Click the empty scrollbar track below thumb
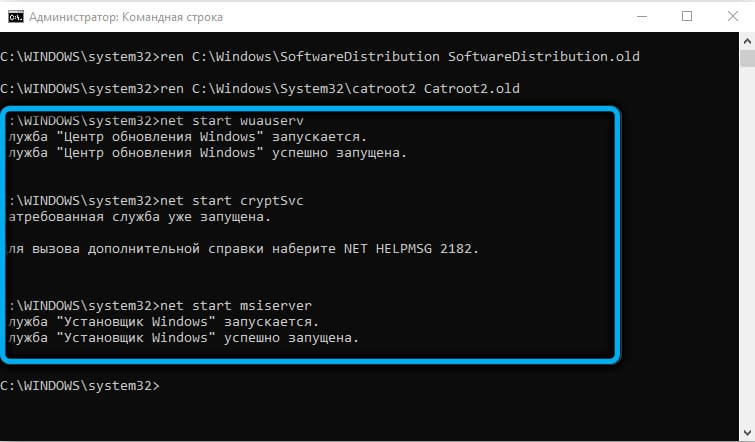The image size is (755, 442). click(x=747, y=246)
